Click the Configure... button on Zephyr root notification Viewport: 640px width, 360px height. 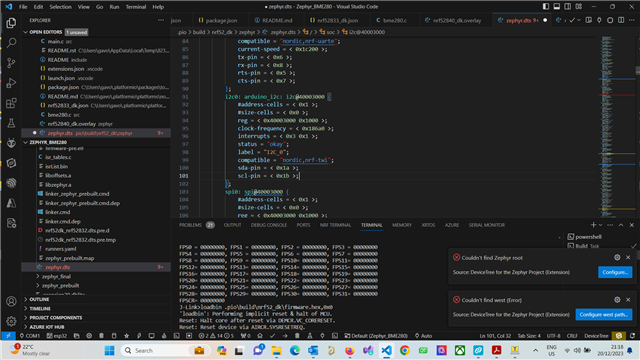(x=615, y=272)
